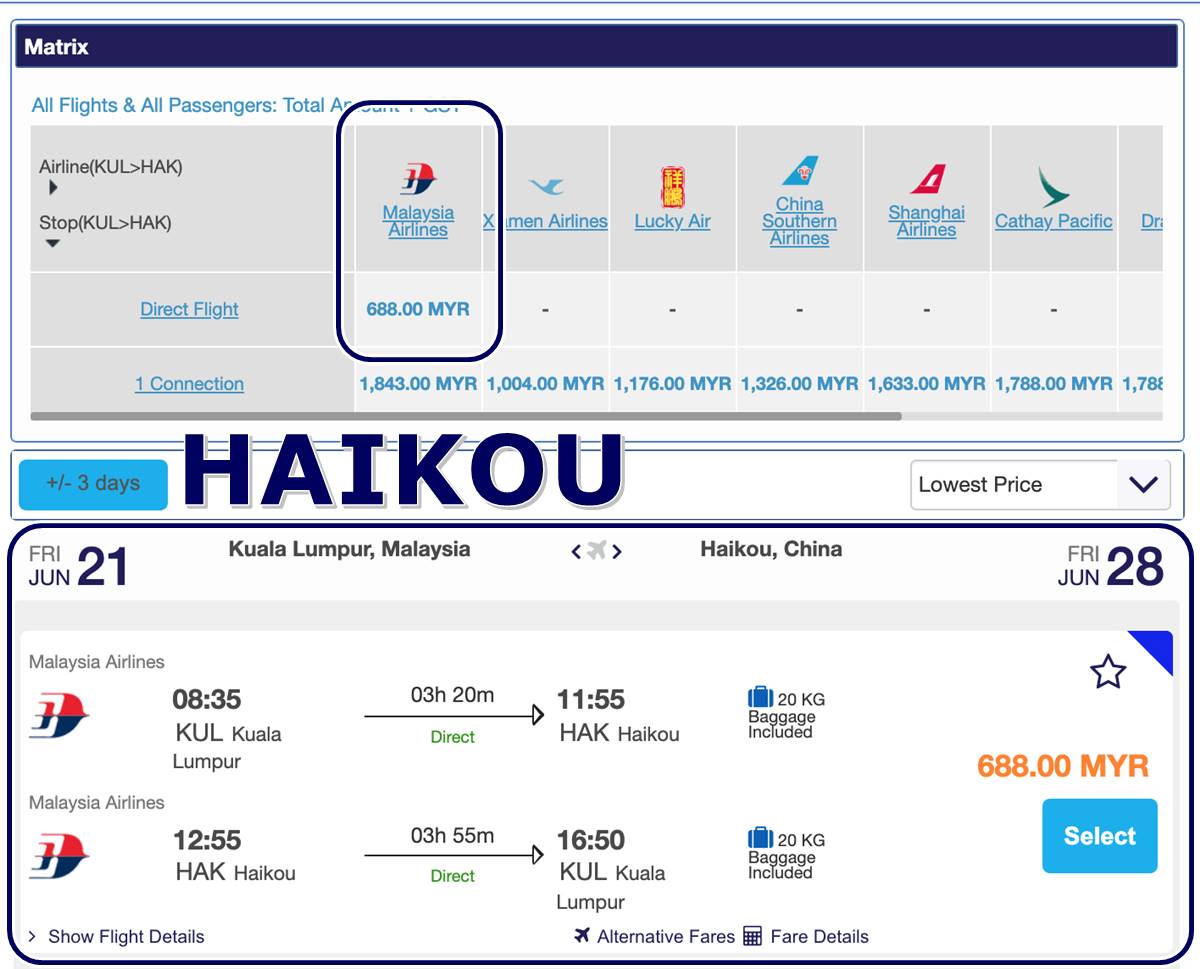Click the 1,843.00 MYR connection fare
The image size is (1200, 969).
pos(418,384)
